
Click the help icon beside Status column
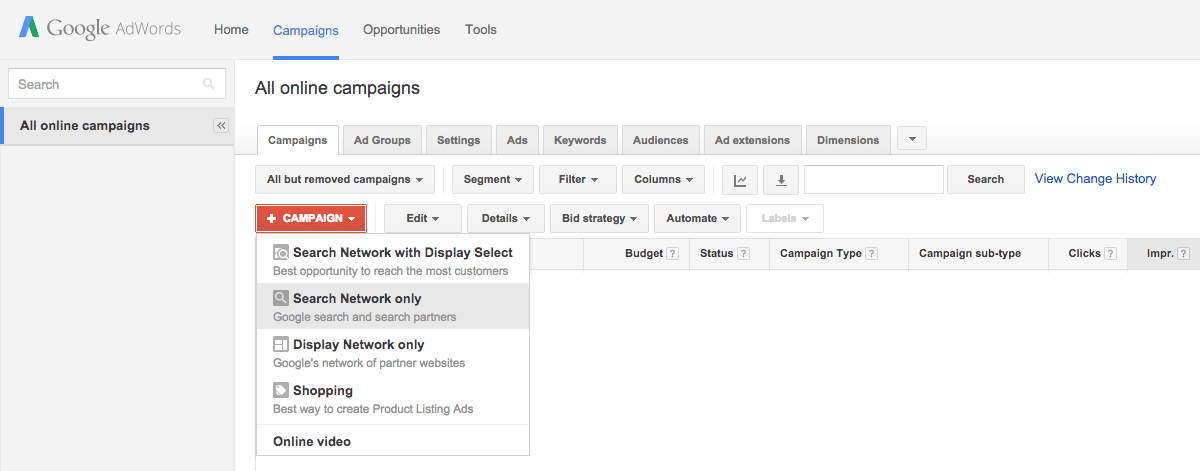tap(744, 254)
